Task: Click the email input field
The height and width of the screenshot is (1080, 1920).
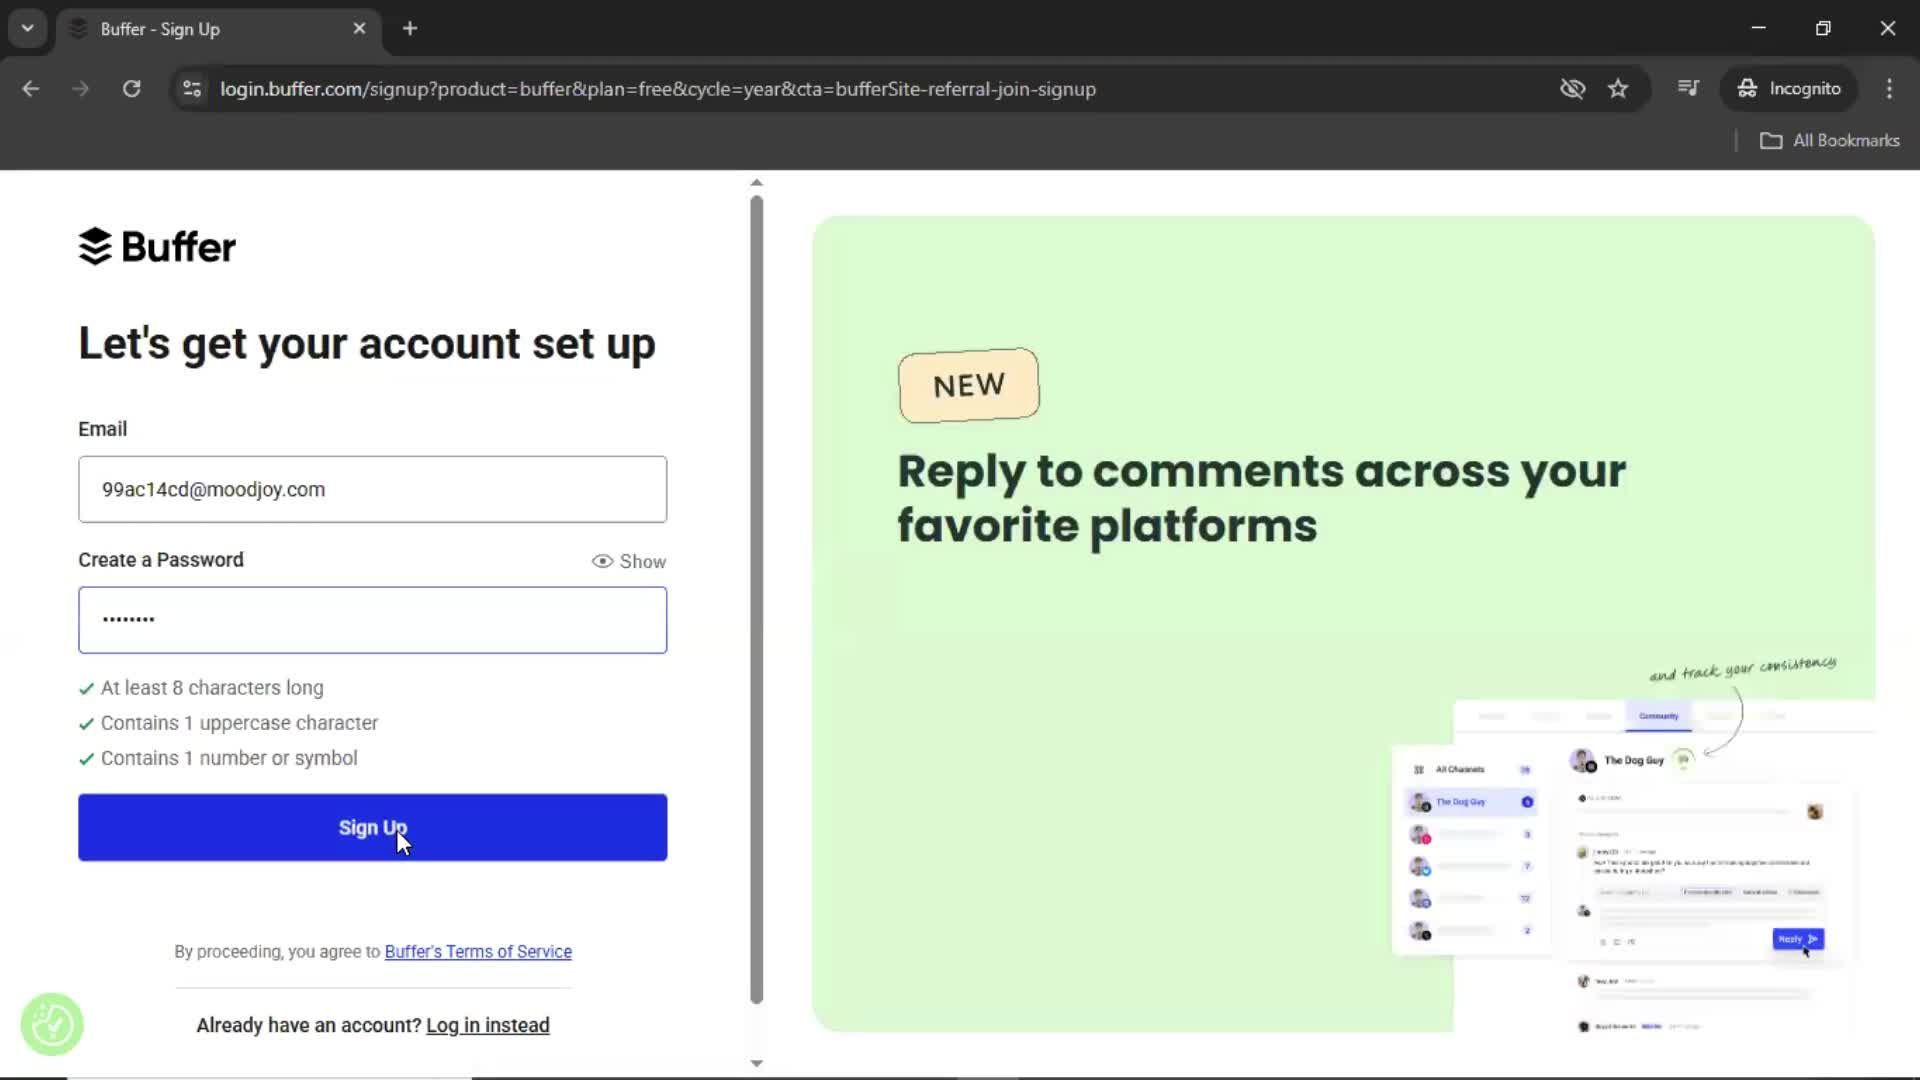Action: tap(371, 489)
